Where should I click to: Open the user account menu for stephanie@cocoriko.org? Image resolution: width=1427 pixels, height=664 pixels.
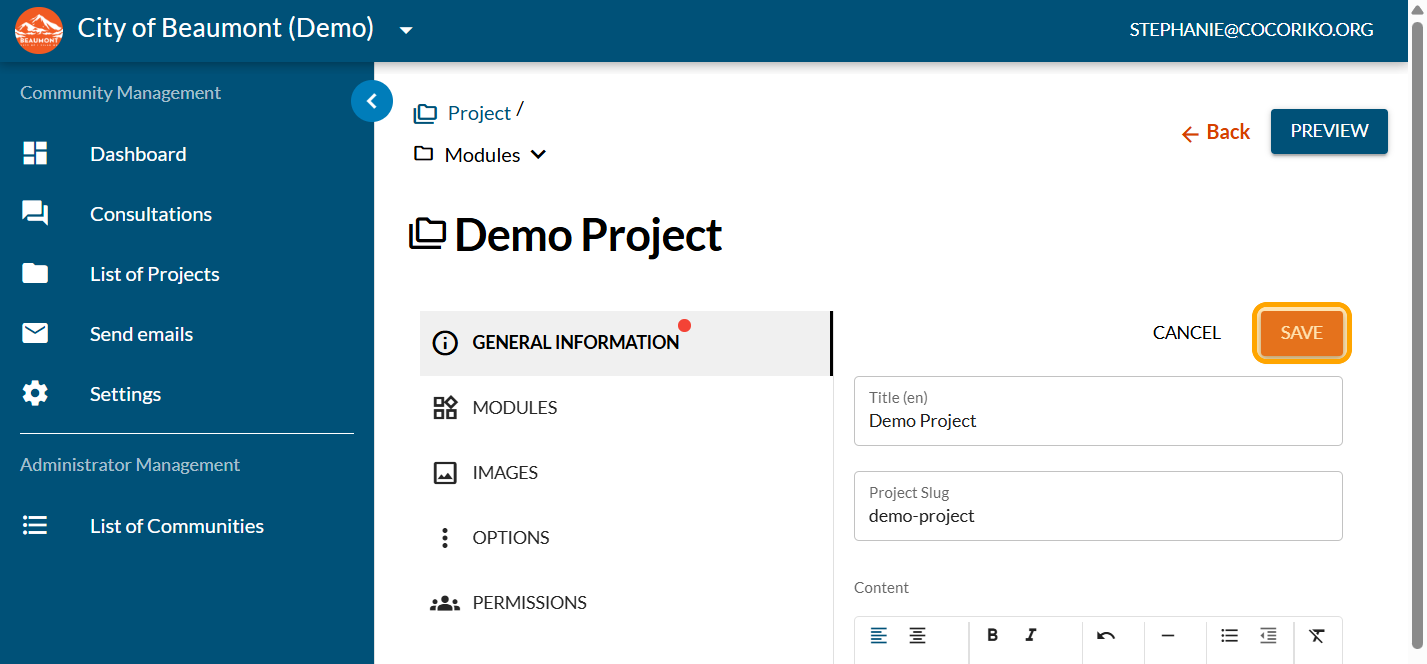coord(1251,30)
